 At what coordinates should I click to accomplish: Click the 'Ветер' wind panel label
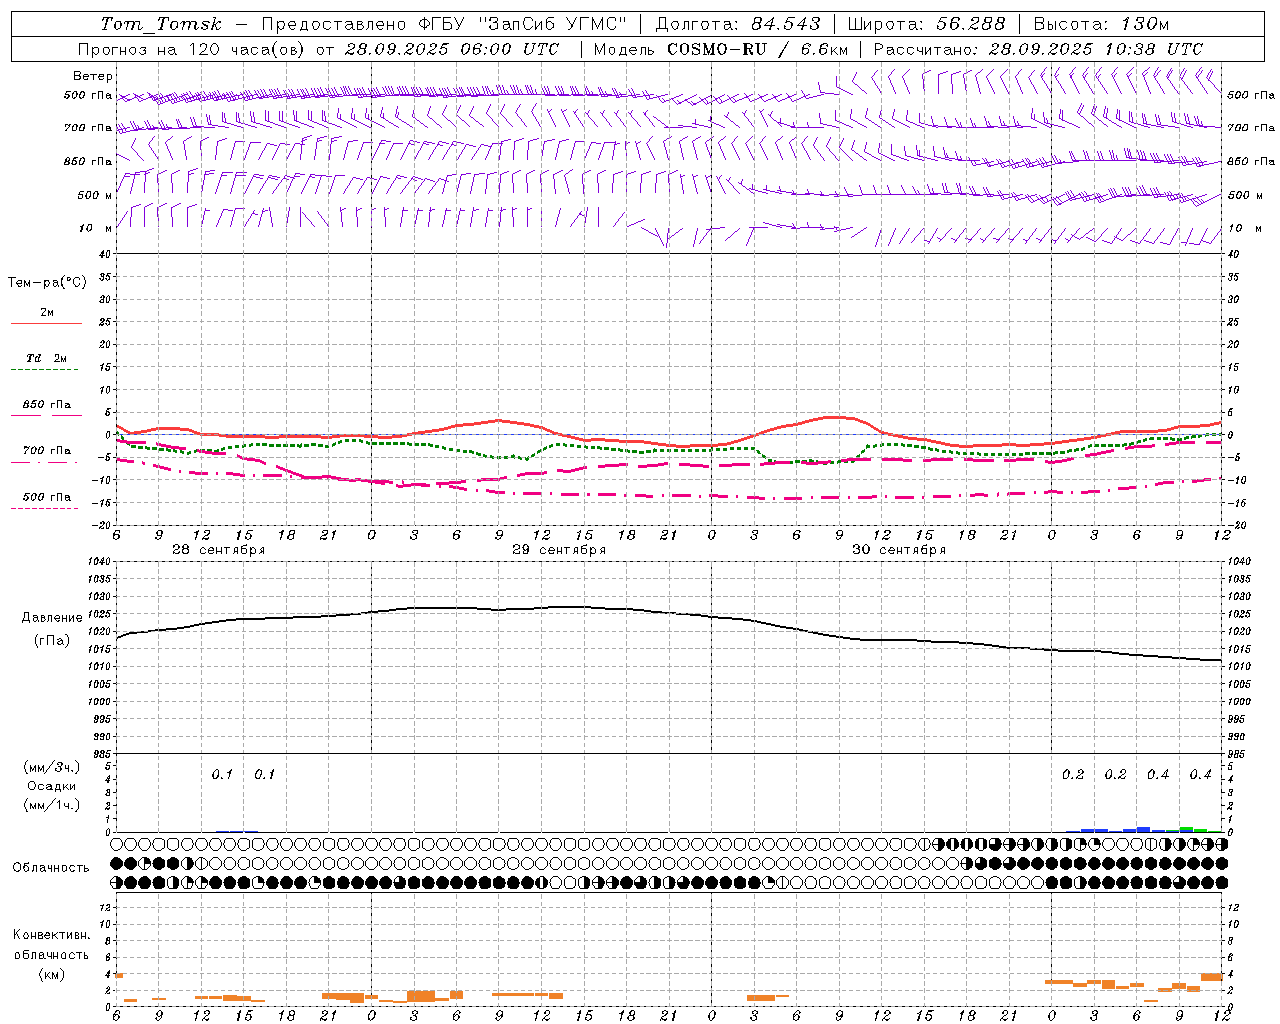(93, 76)
